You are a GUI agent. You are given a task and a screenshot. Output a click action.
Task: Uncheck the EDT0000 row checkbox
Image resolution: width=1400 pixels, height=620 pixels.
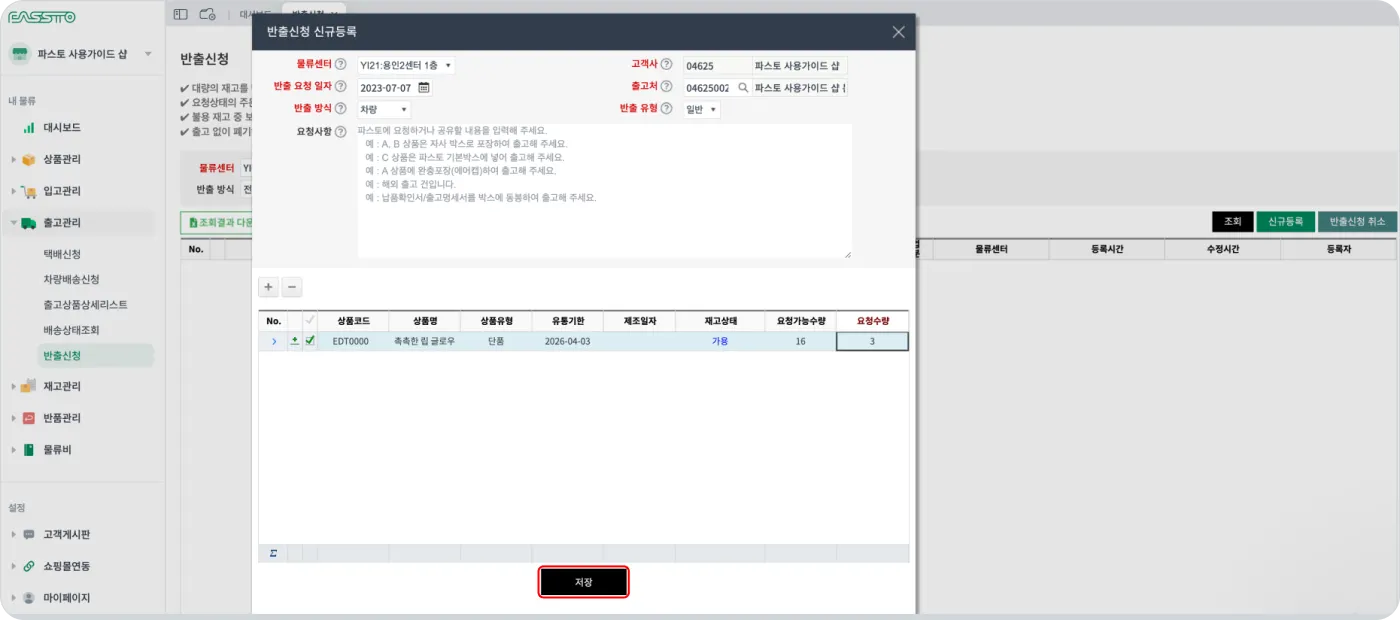coord(310,341)
